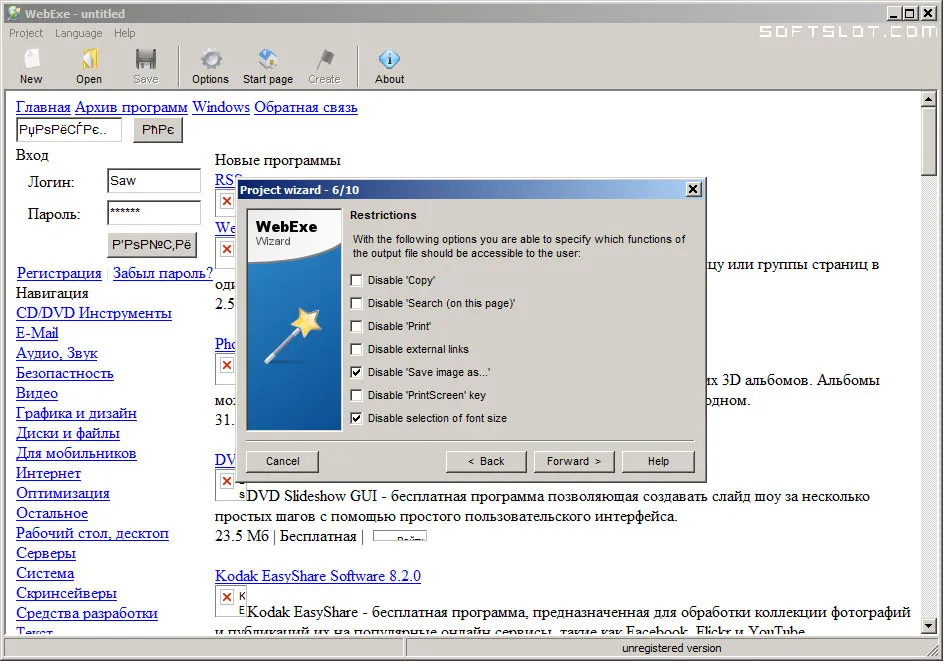Open the Project menu
943x661 pixels.
26,33
